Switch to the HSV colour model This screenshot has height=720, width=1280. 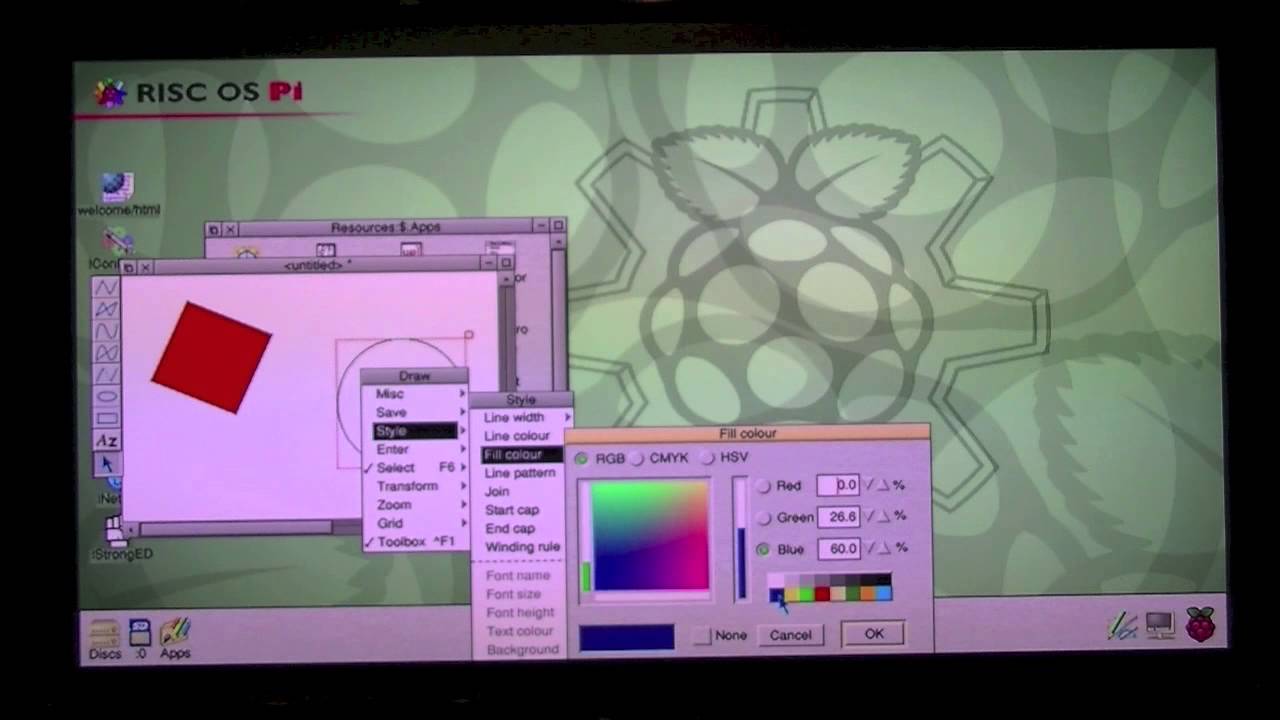coord(707,457)
